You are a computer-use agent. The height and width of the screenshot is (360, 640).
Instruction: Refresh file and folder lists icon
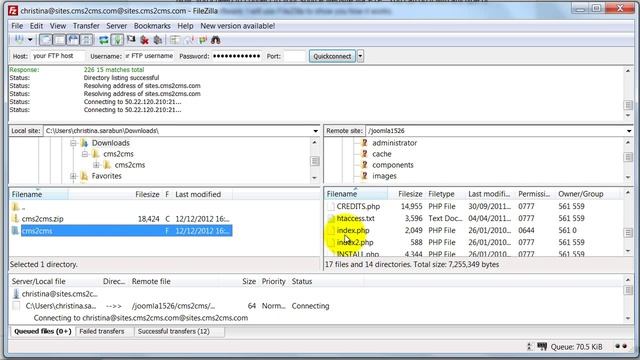104,40
